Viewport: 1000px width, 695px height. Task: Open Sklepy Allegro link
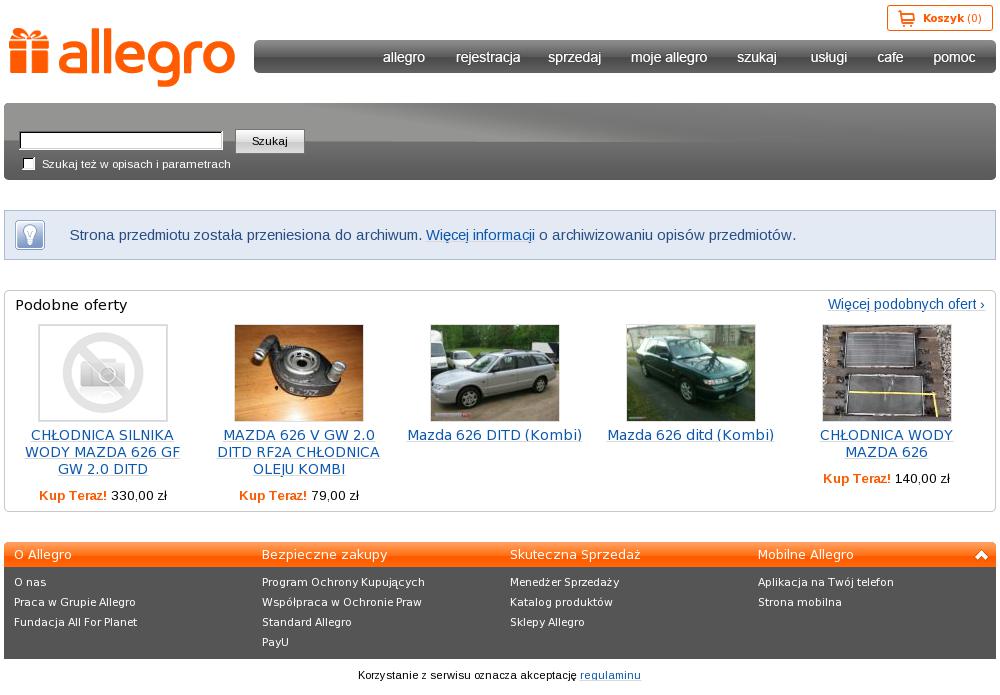[547, 622]
